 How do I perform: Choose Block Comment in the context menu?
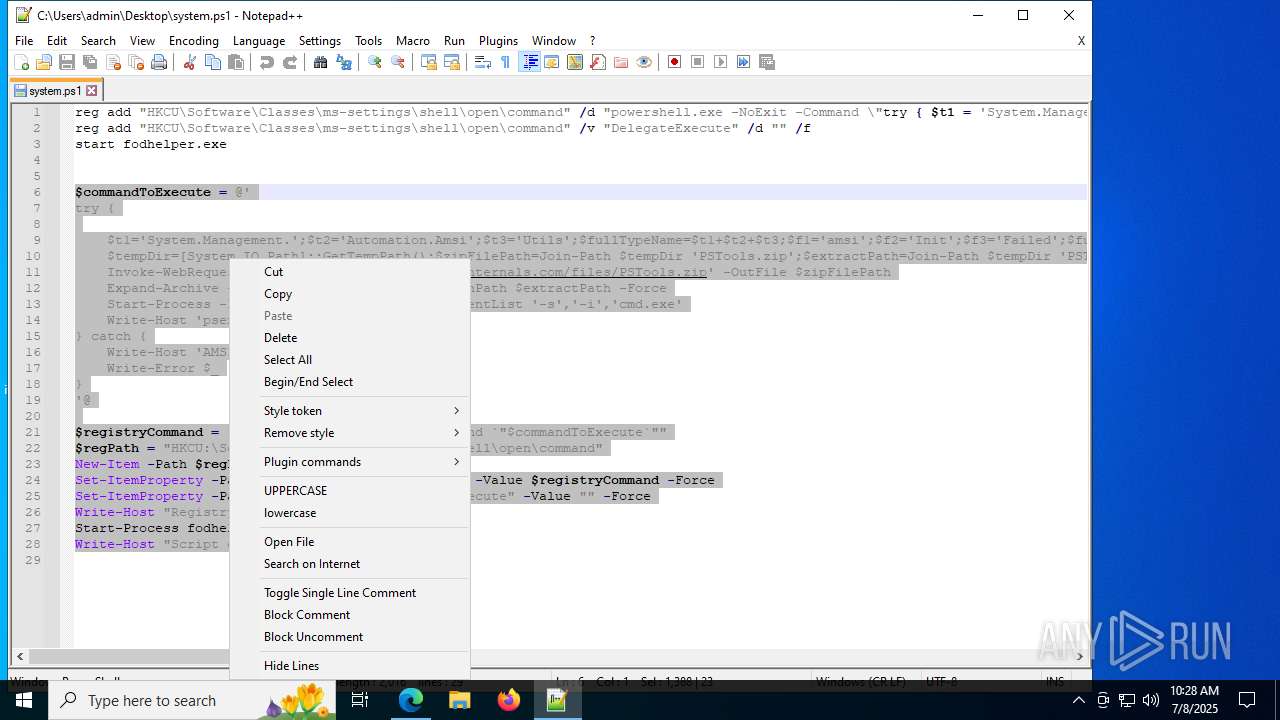[350, 615]
